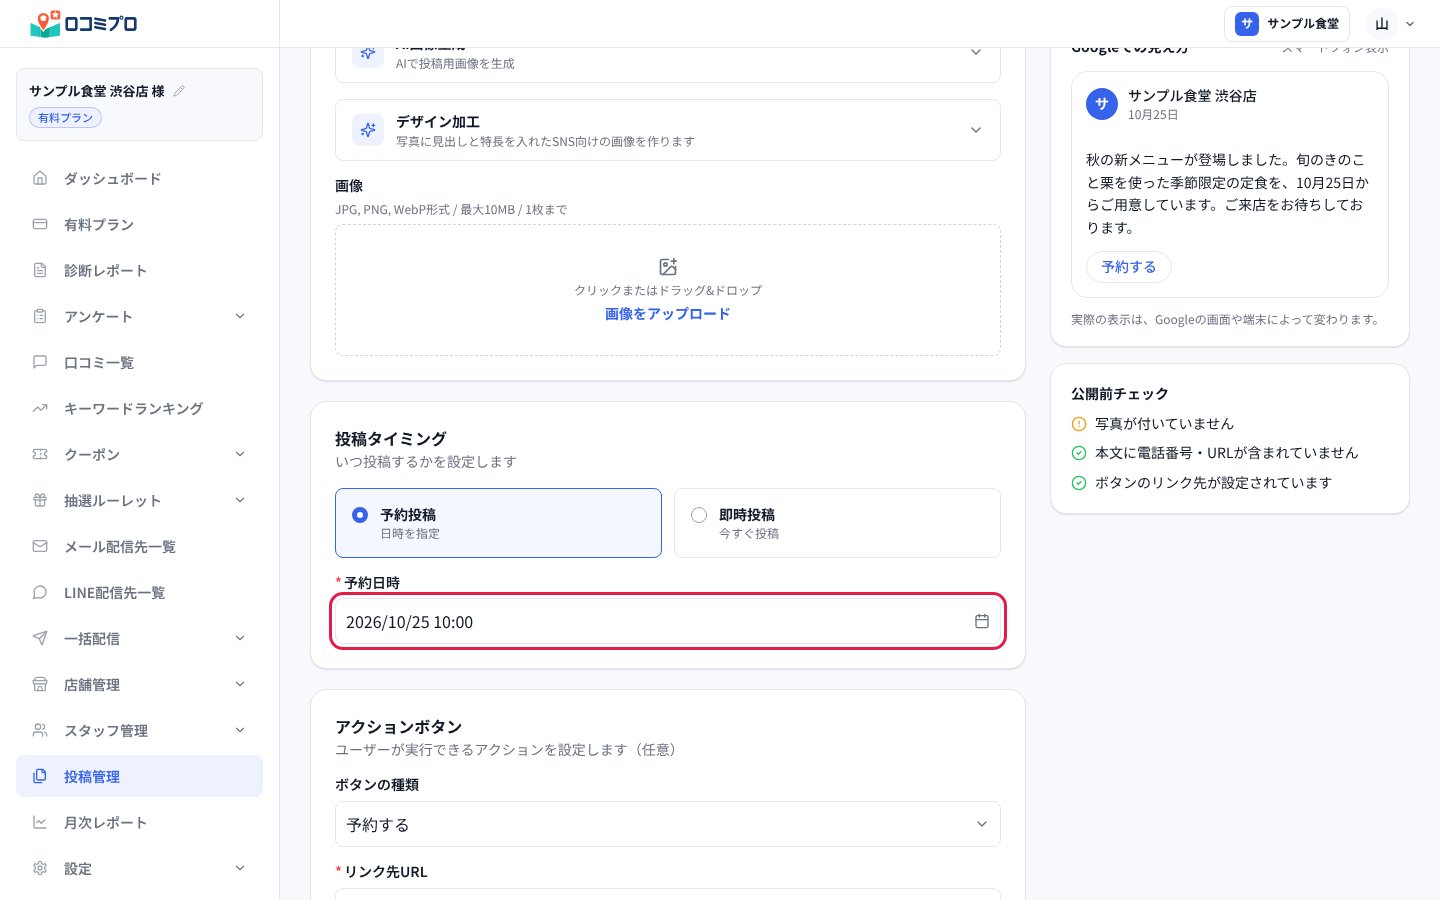Click the 予約日時 date input field
Viewport: 1440px width, 900px height.
point(668,621)
